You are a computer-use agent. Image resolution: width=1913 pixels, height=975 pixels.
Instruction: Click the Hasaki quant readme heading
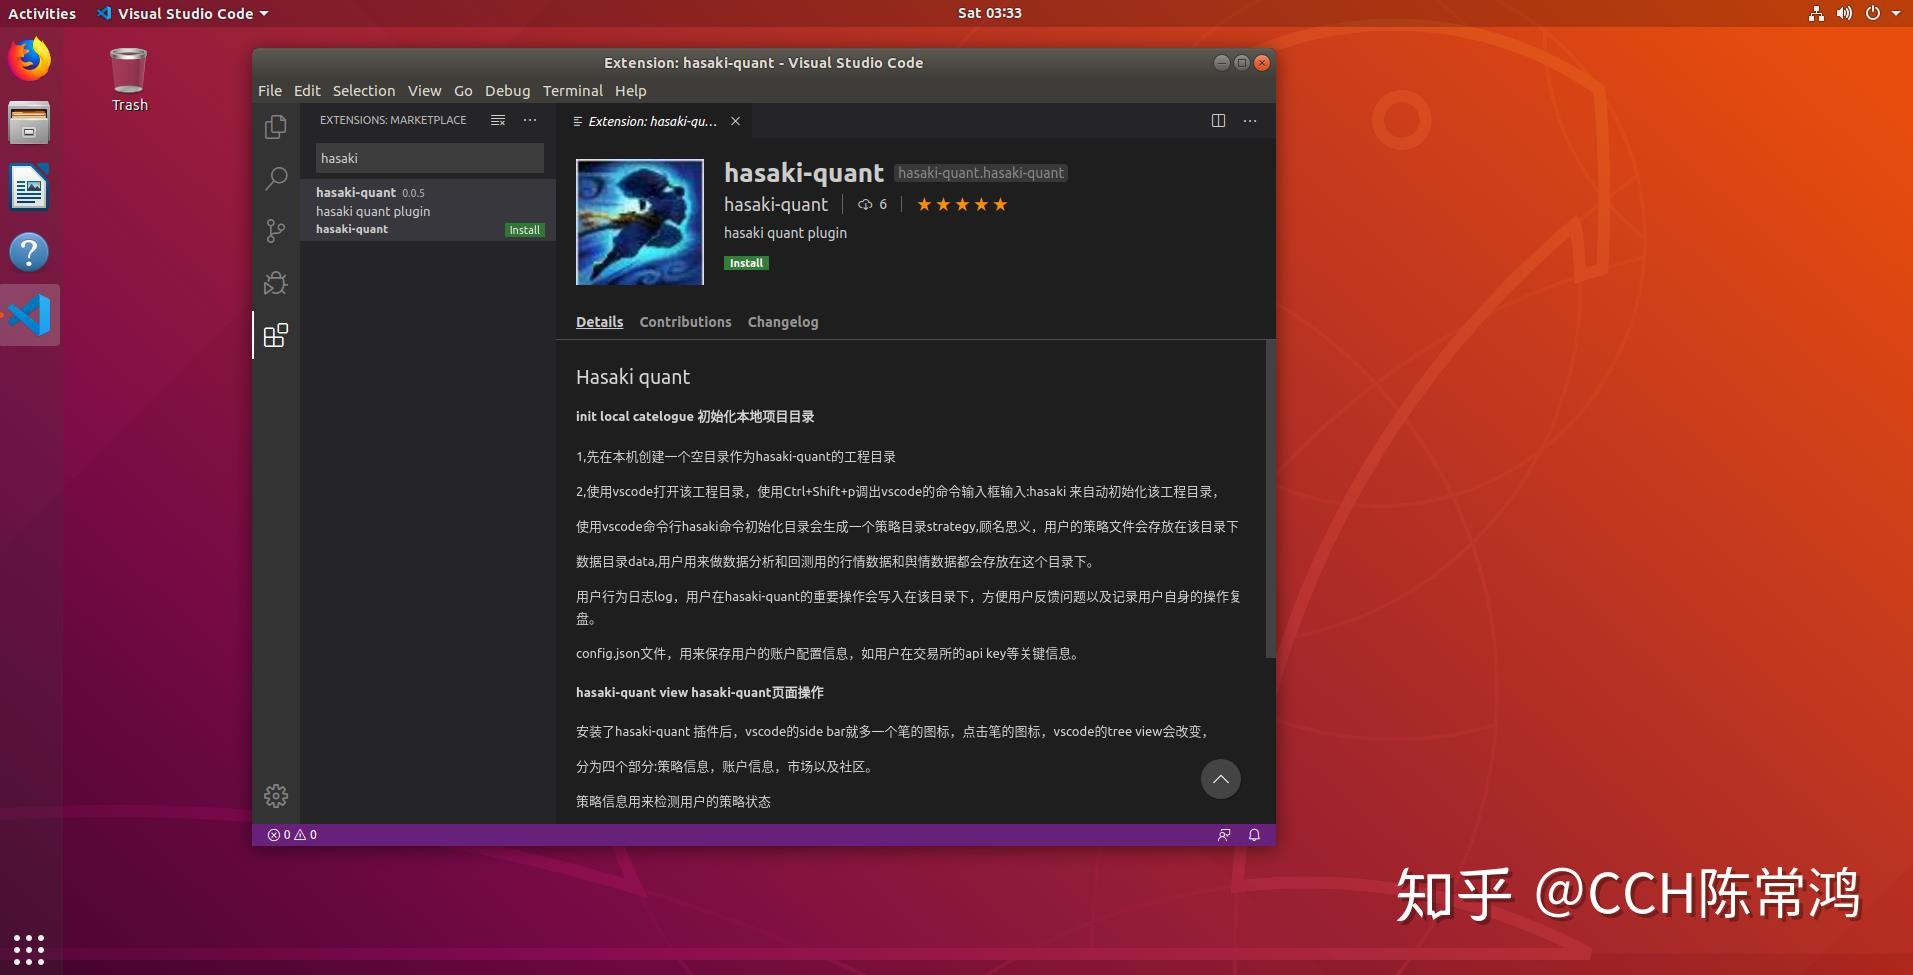point(633,377)
